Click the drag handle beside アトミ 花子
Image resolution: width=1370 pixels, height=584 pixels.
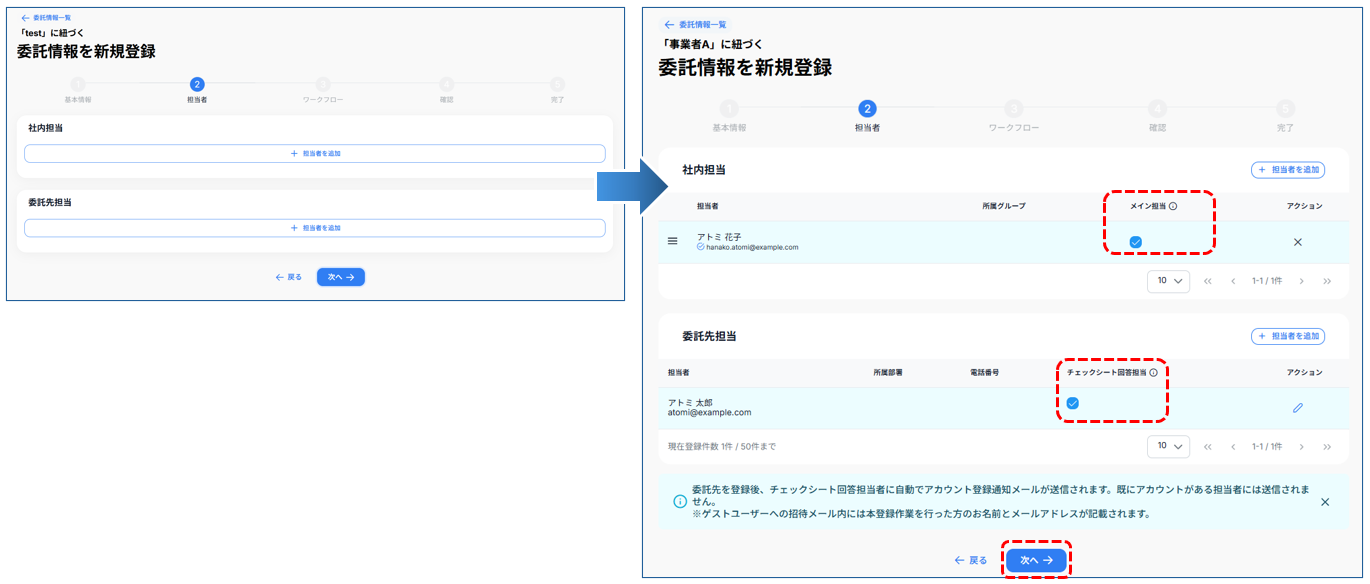point(672,242)
